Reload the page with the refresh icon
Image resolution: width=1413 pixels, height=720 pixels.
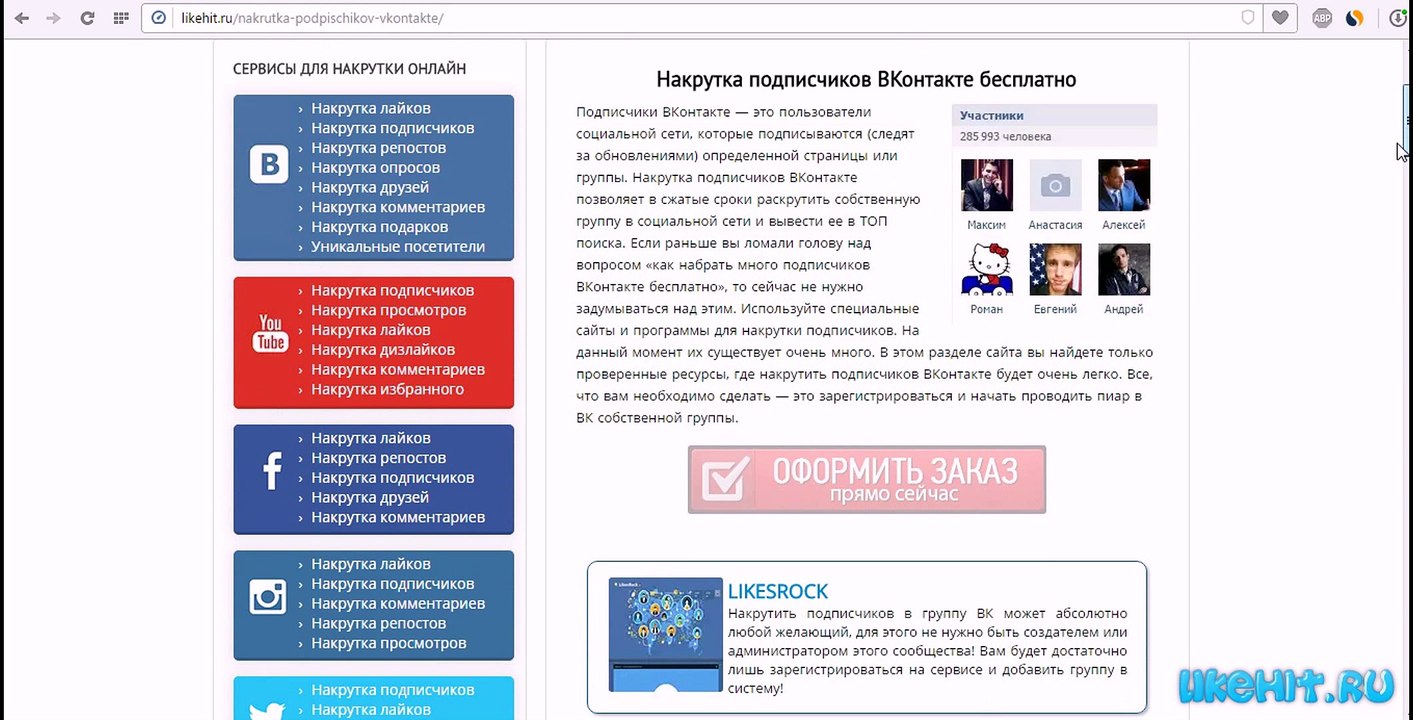87,18
